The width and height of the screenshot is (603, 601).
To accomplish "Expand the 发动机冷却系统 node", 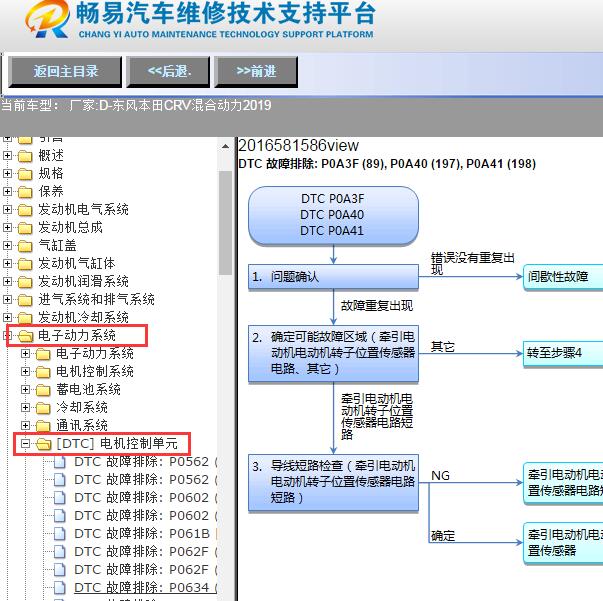I will tap(7, 317).
